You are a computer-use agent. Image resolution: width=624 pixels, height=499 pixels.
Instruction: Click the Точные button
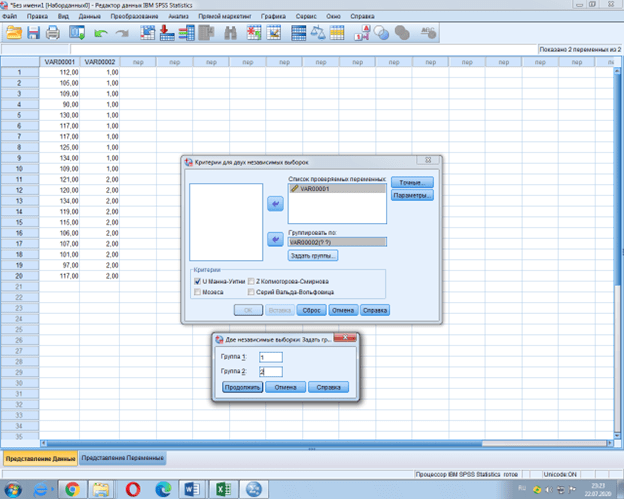(x=412, y=182)
